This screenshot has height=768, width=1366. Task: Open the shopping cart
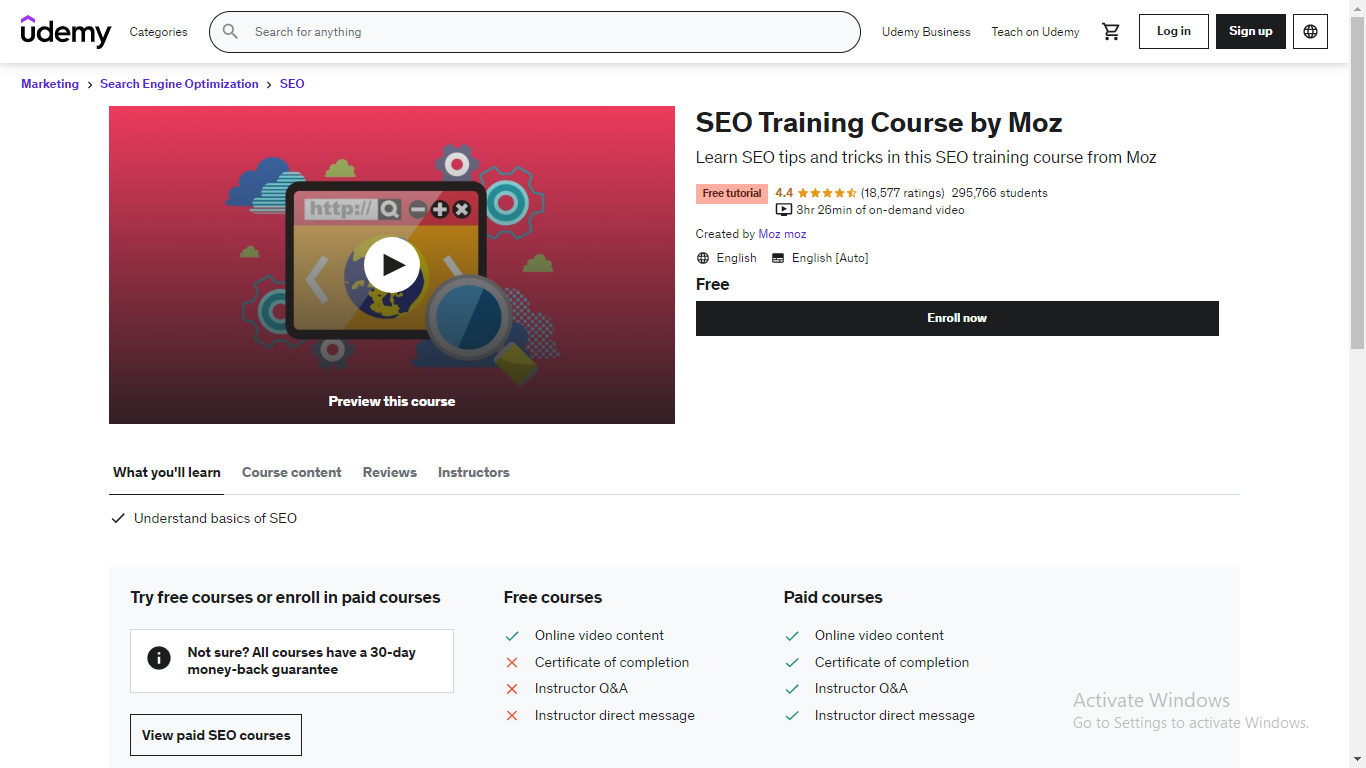(1111, 32)
